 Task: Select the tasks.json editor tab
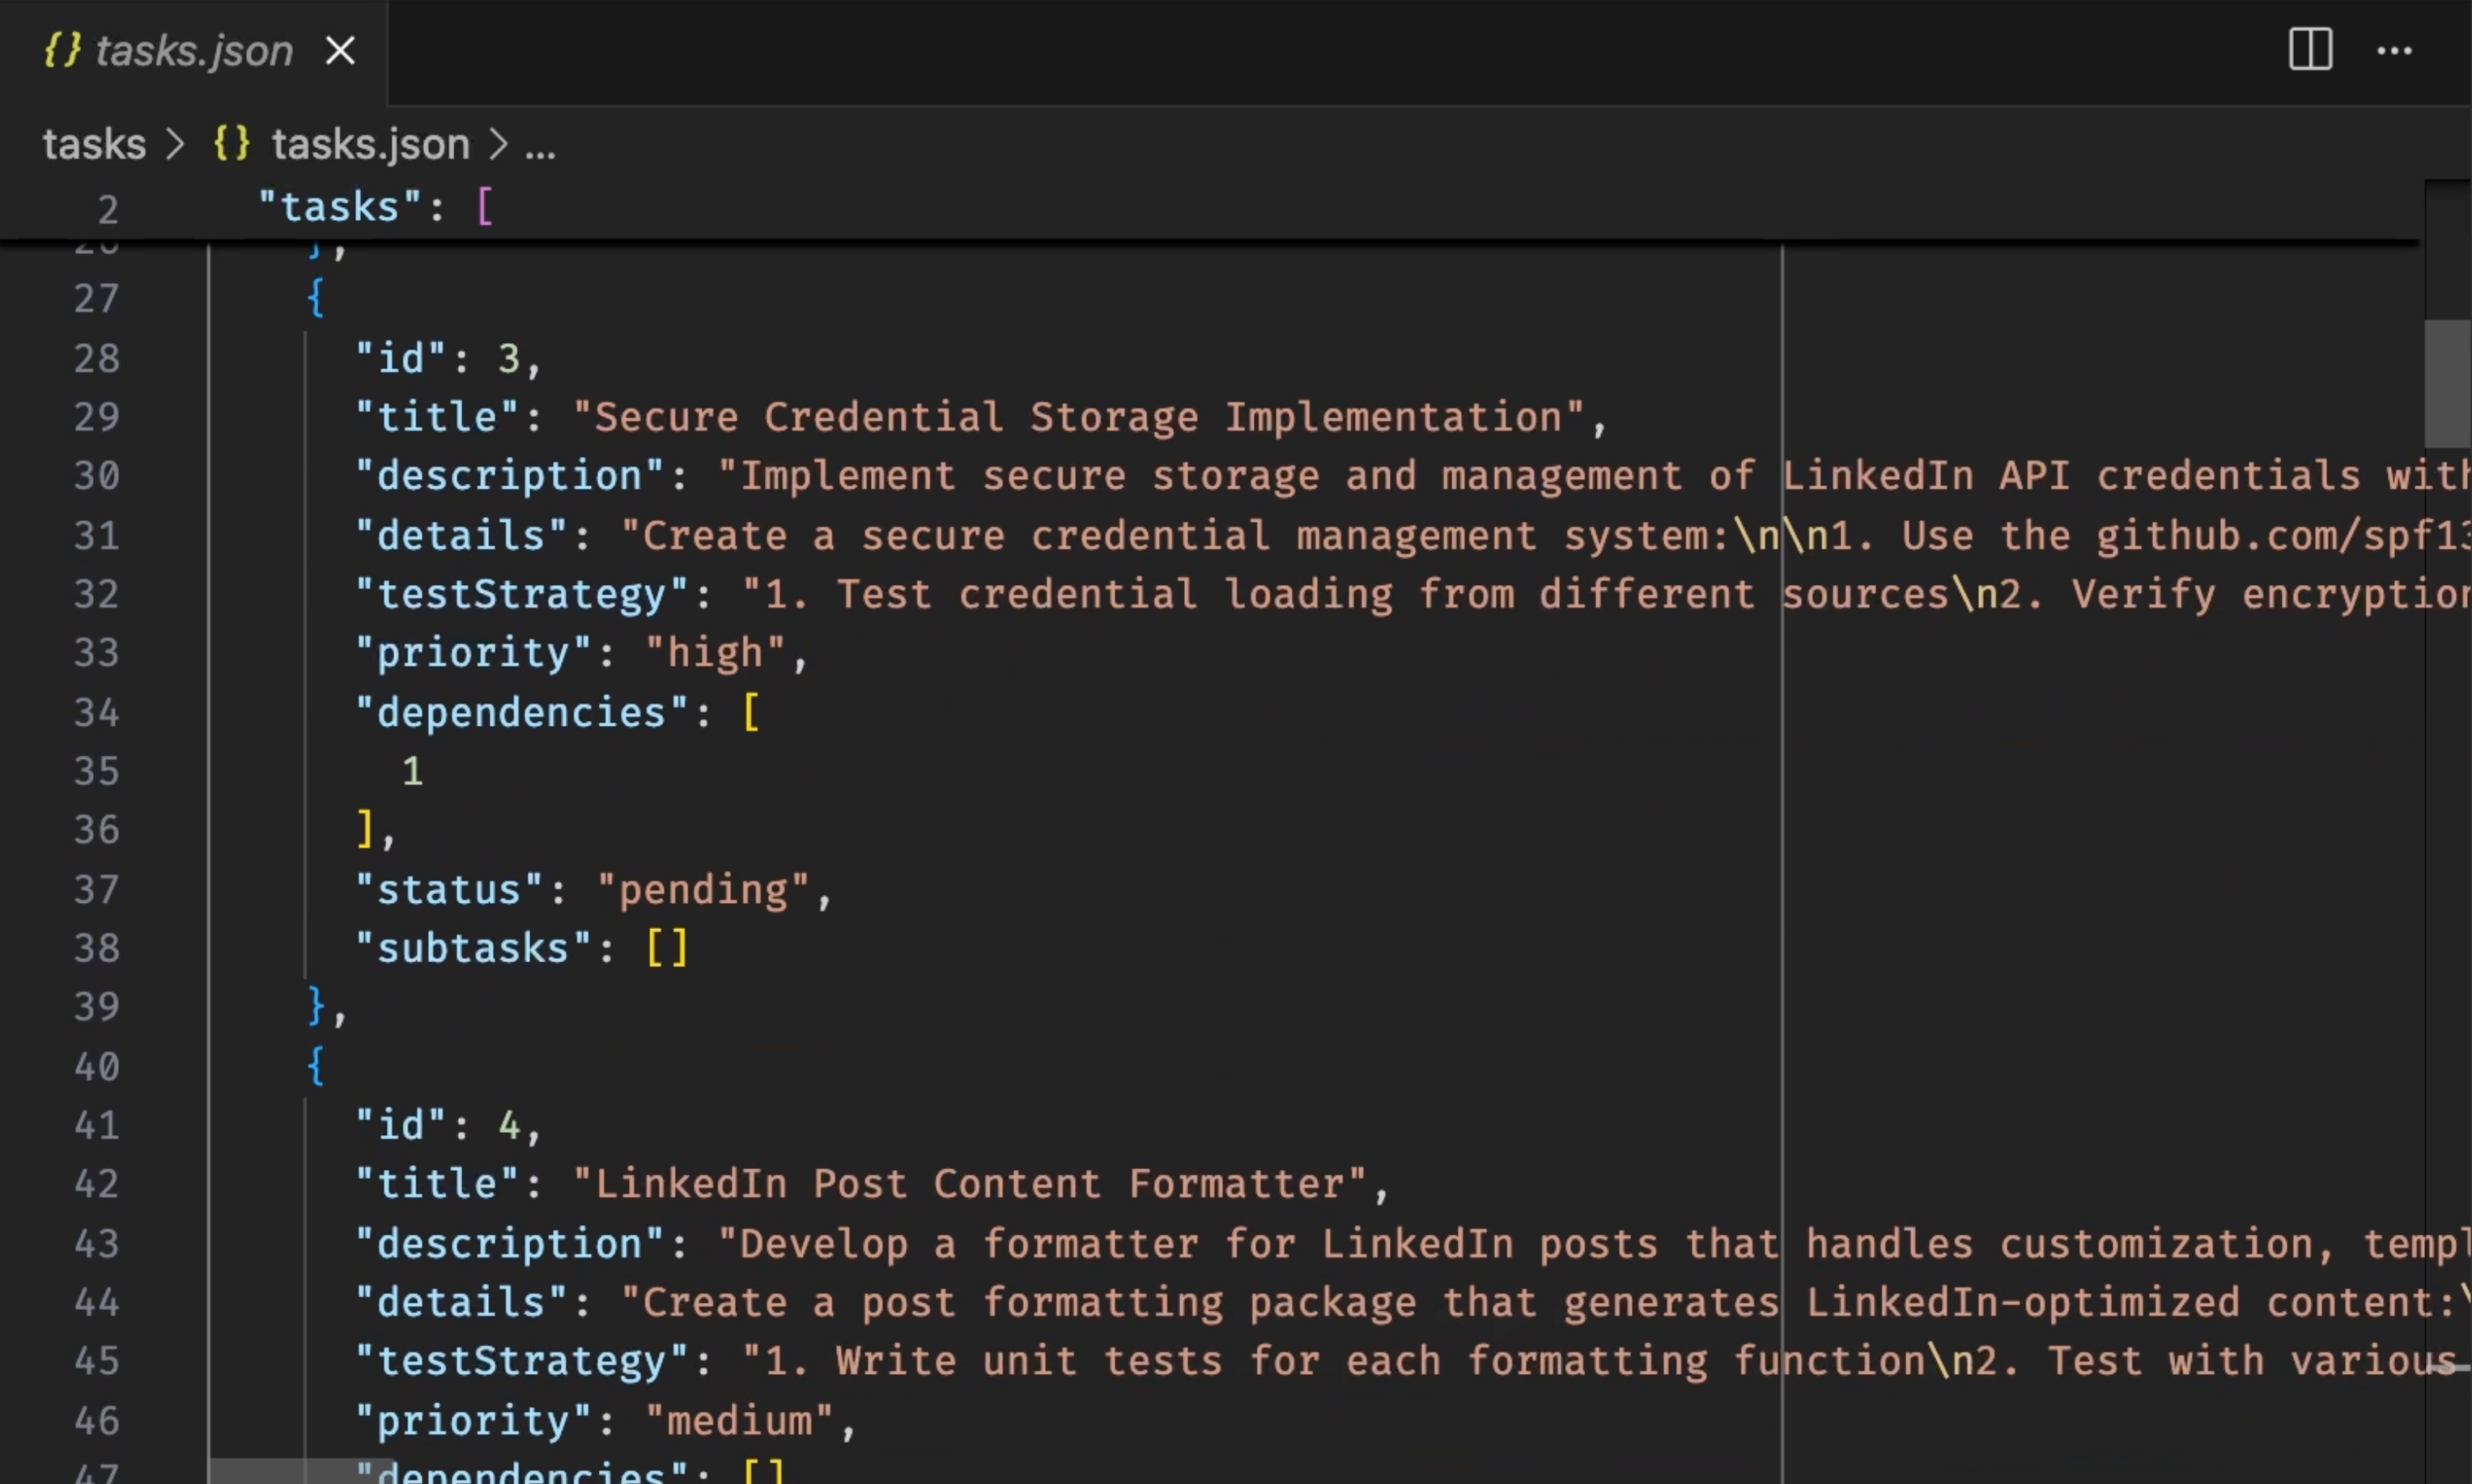pos(193,51)
